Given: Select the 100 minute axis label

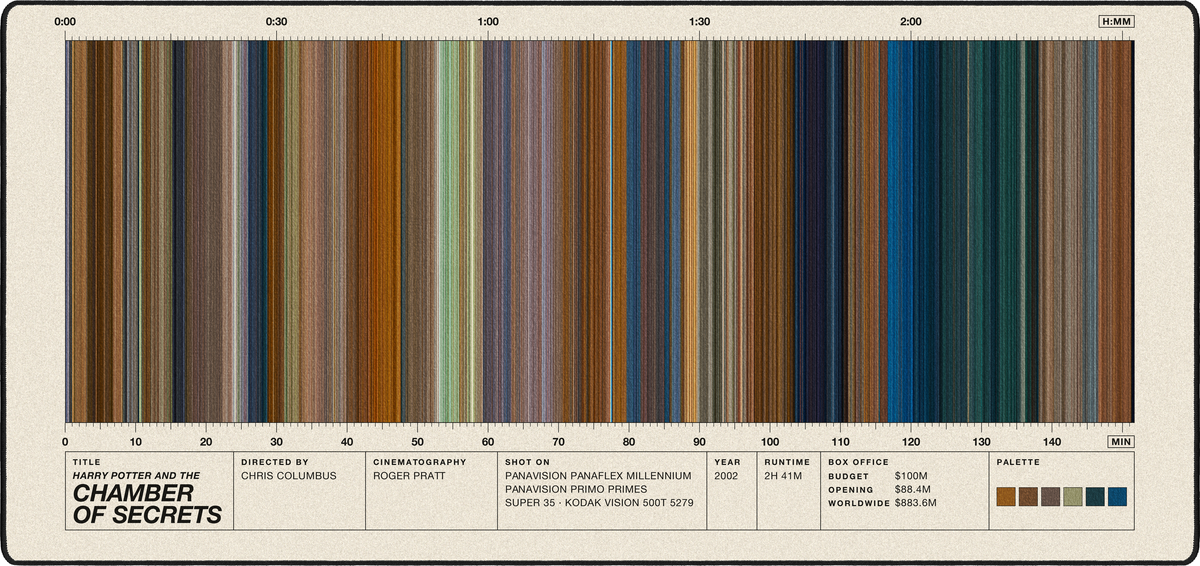Looking at the screenshot, I should (770, 441).
